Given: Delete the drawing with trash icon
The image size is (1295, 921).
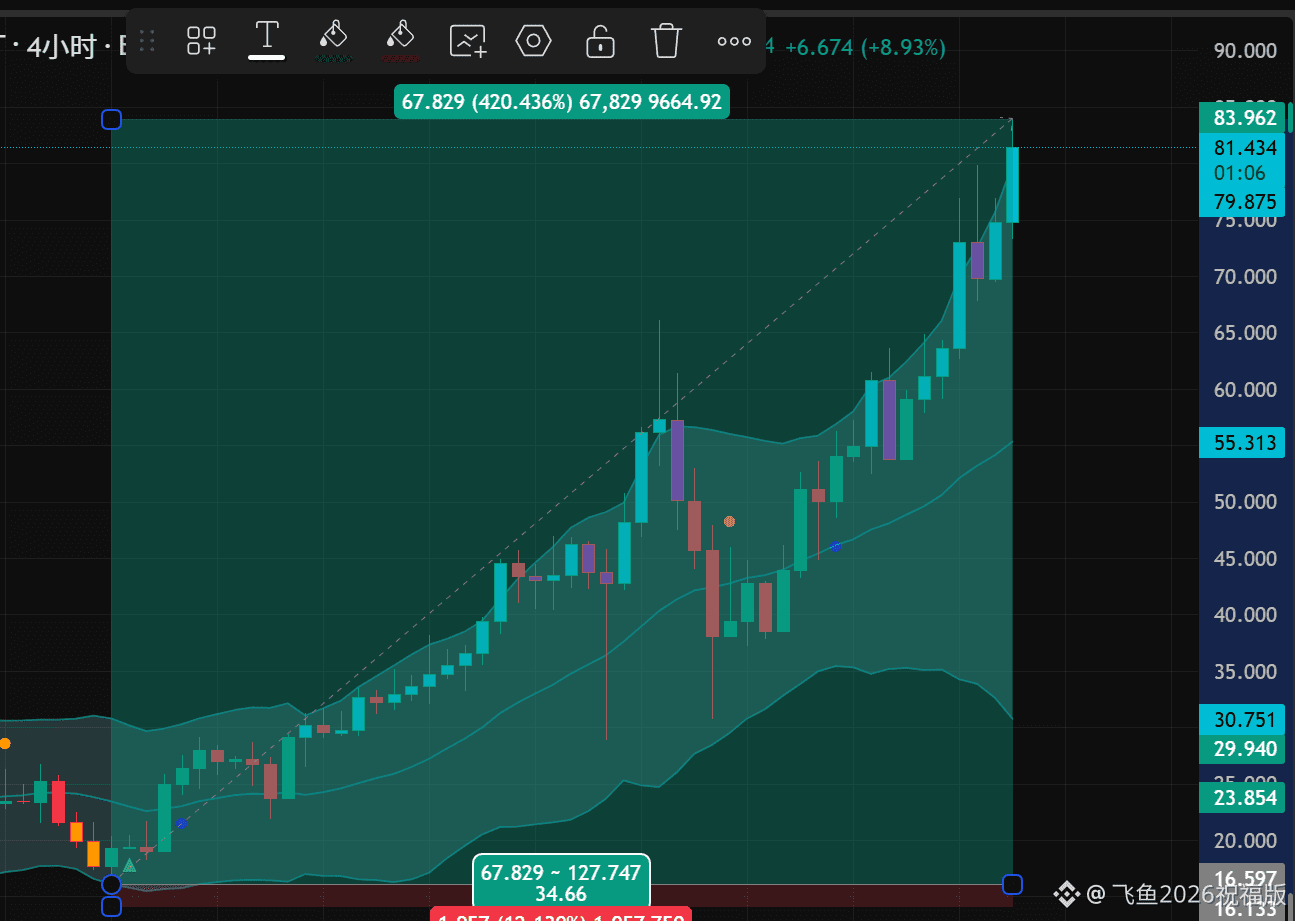Looking at the screenshot, I should [x=666, y=41].
